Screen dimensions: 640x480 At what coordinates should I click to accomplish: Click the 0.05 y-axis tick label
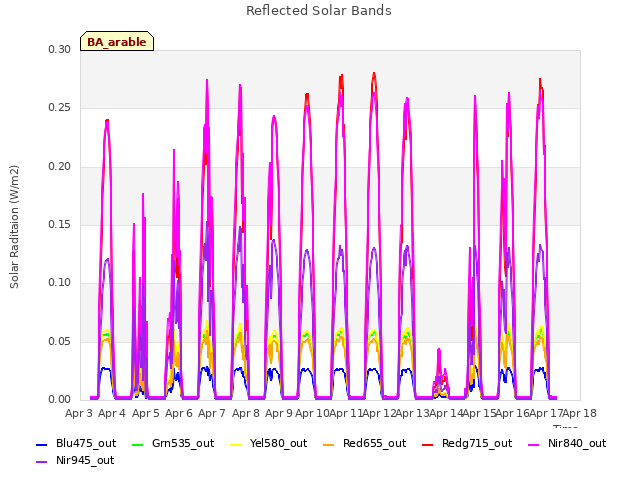pos(60,341)
